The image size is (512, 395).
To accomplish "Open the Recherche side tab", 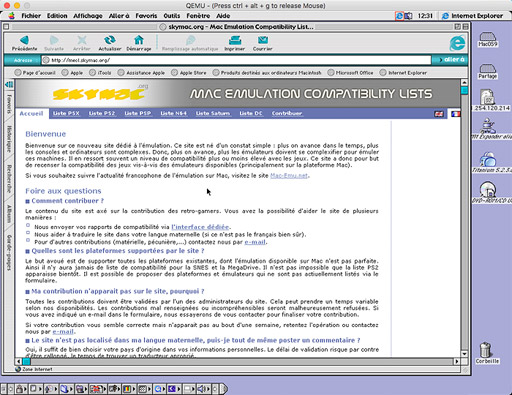I will [x=9, y=179].
